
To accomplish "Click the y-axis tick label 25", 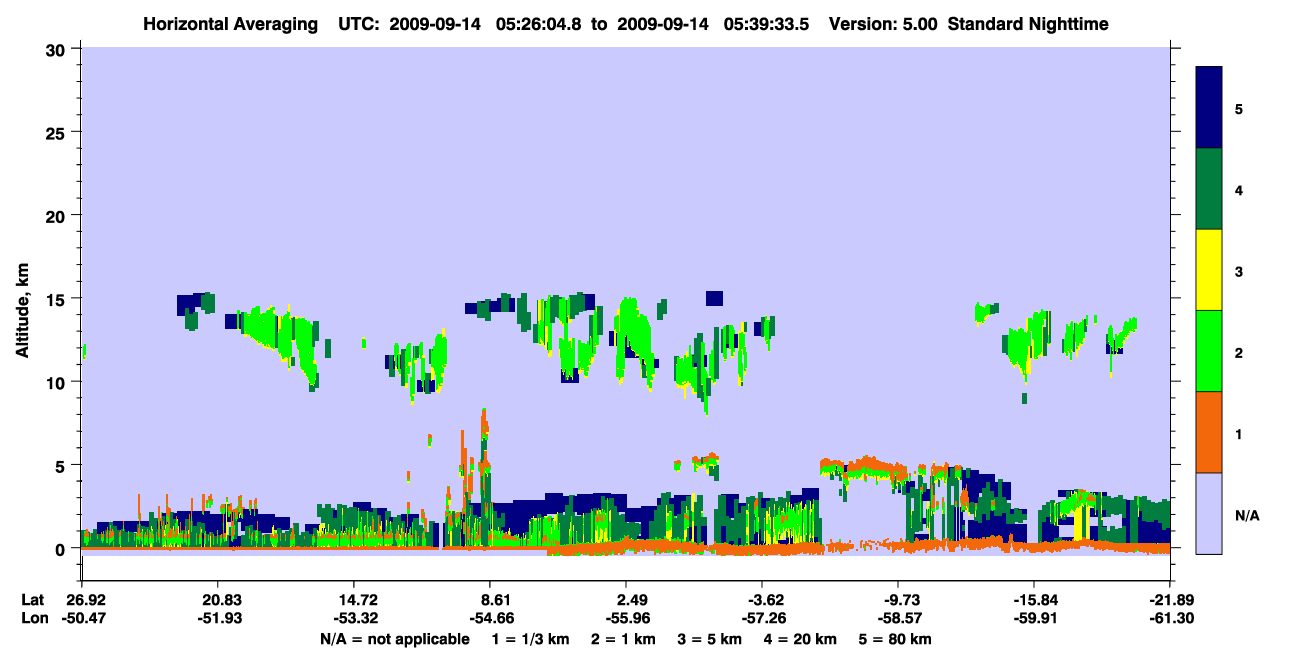I will click(57, 132).
